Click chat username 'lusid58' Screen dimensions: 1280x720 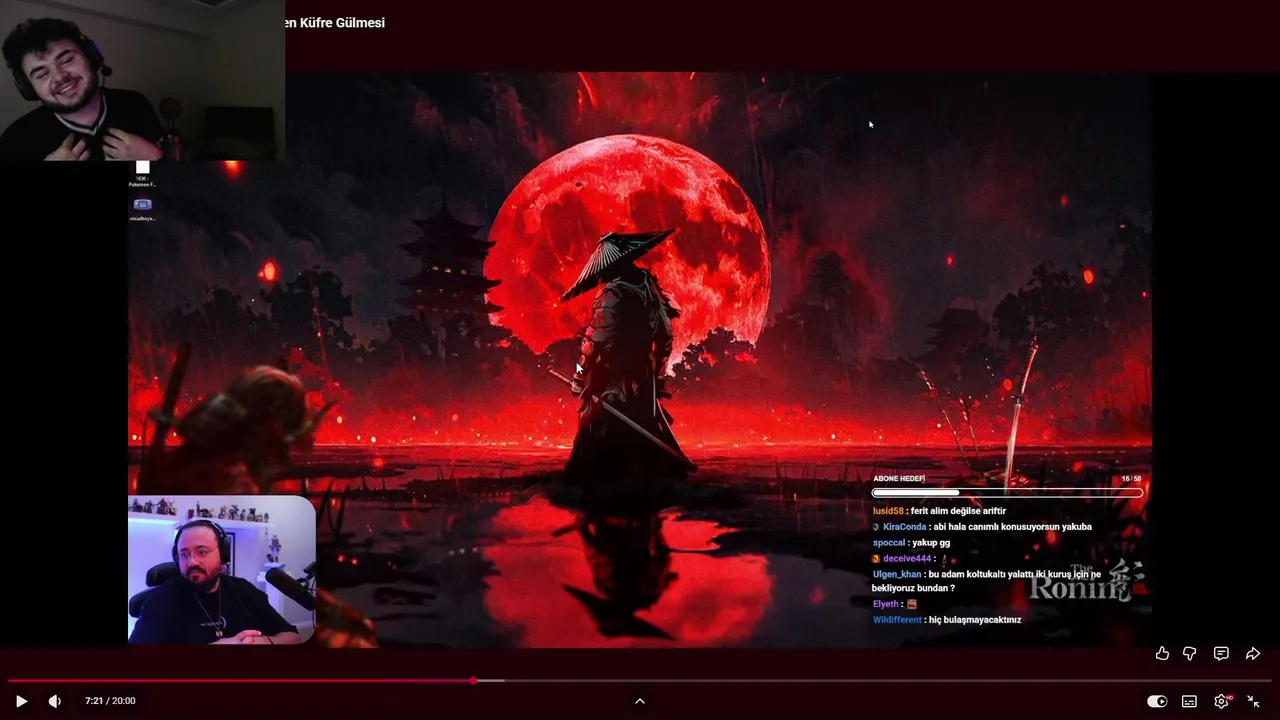click(888, 511)
